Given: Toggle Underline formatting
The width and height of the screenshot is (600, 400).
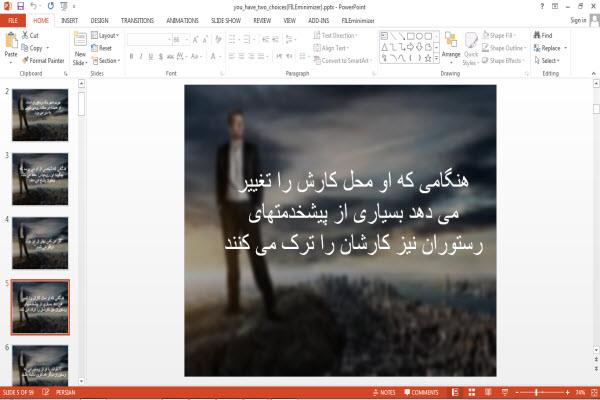Looking at the screenshot, I should click(151, 56).
